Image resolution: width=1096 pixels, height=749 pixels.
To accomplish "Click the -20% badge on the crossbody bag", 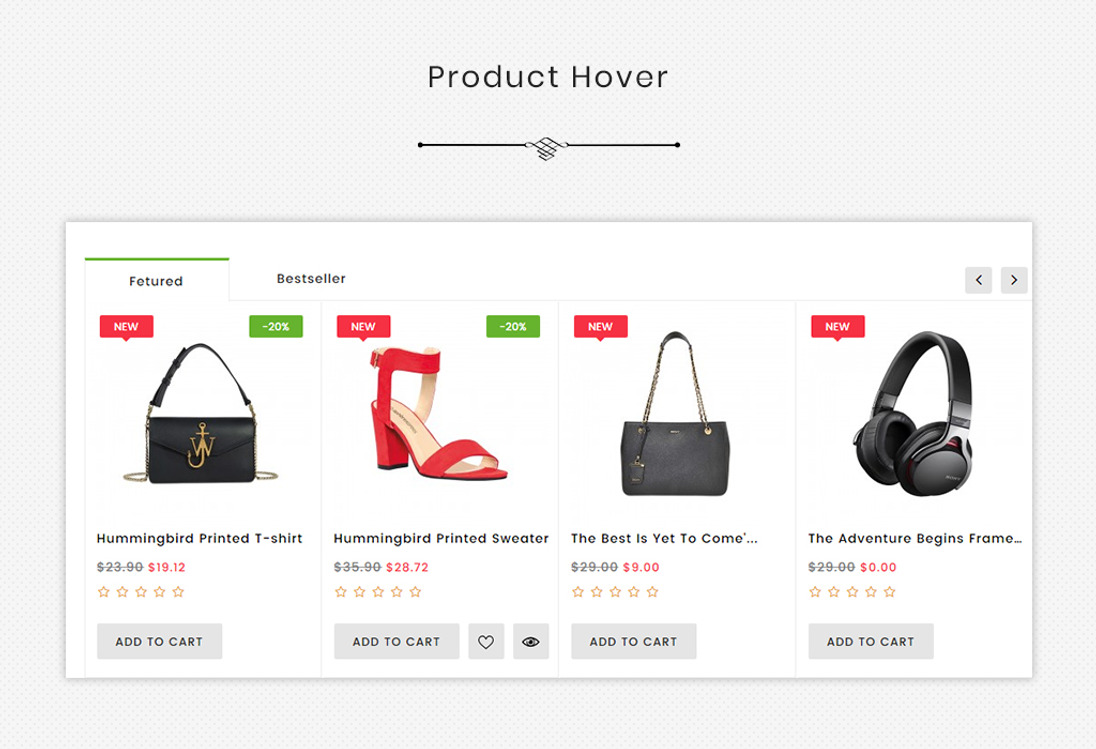I will point(276,326).
